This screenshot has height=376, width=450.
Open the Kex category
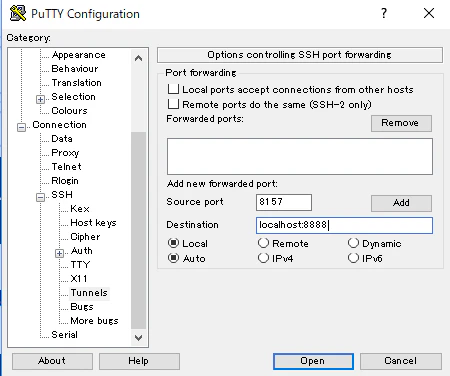click(x=80, y=209)
